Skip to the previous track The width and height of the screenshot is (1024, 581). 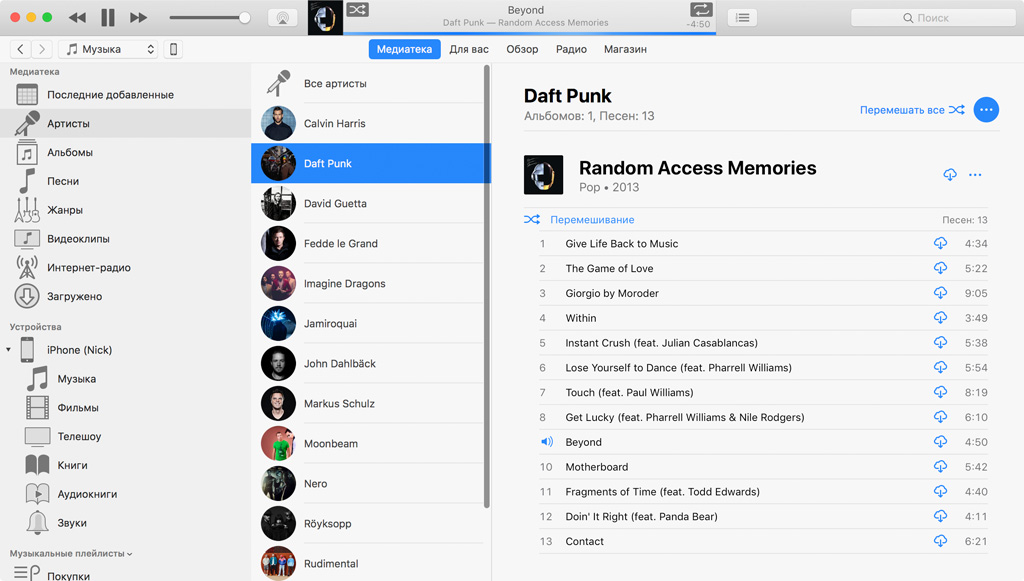coord(77,18)
